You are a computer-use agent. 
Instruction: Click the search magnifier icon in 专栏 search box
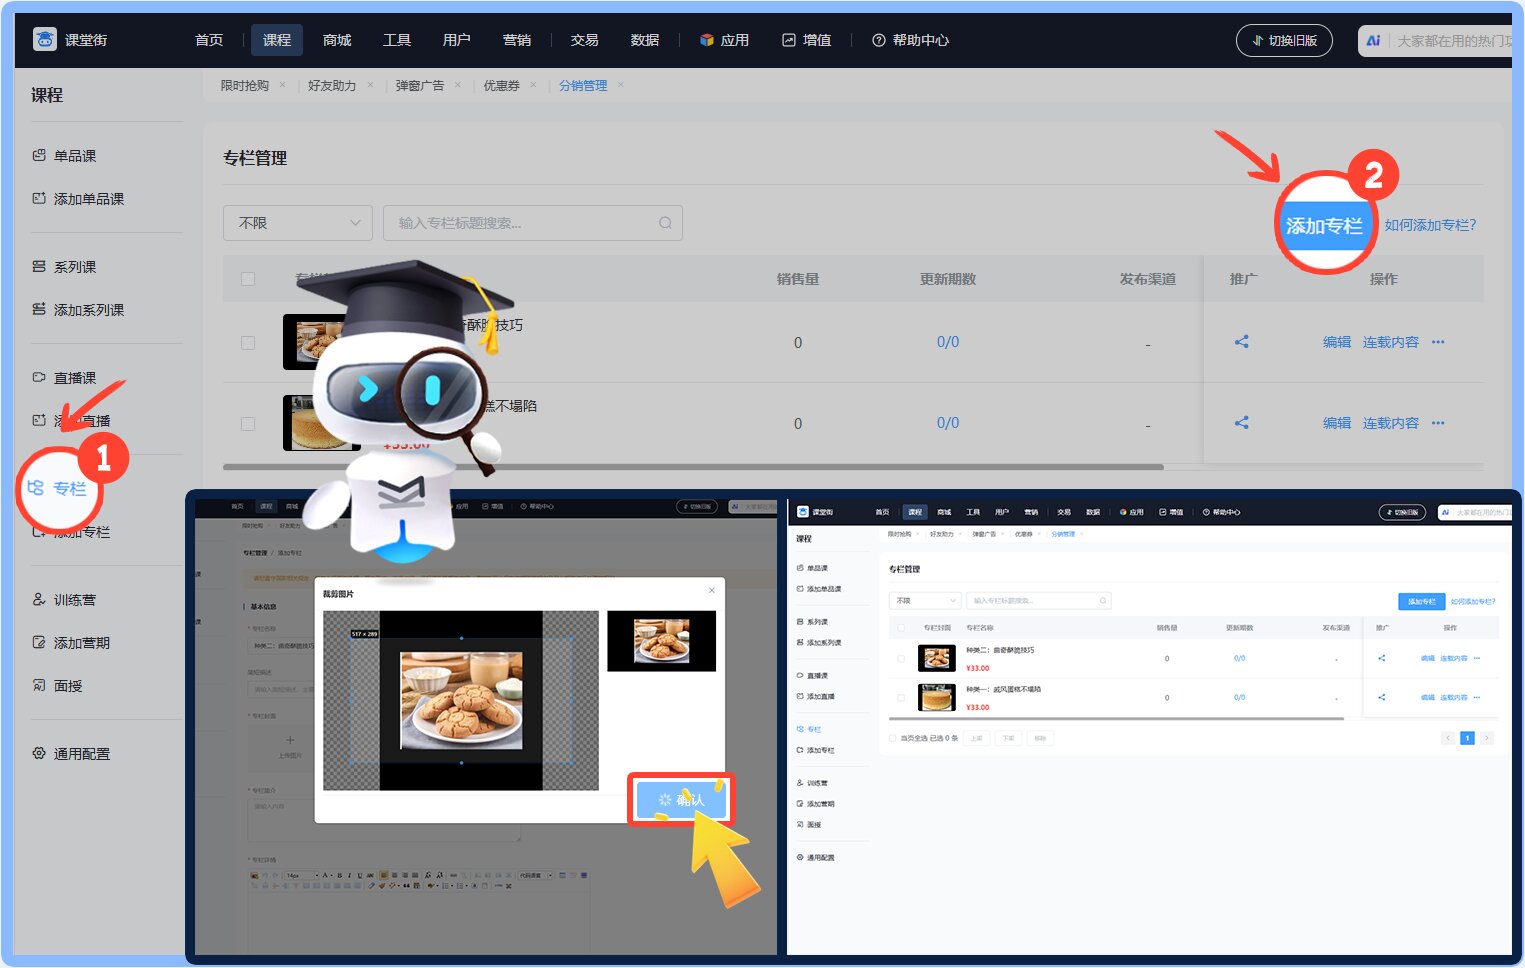pos(665,223)
